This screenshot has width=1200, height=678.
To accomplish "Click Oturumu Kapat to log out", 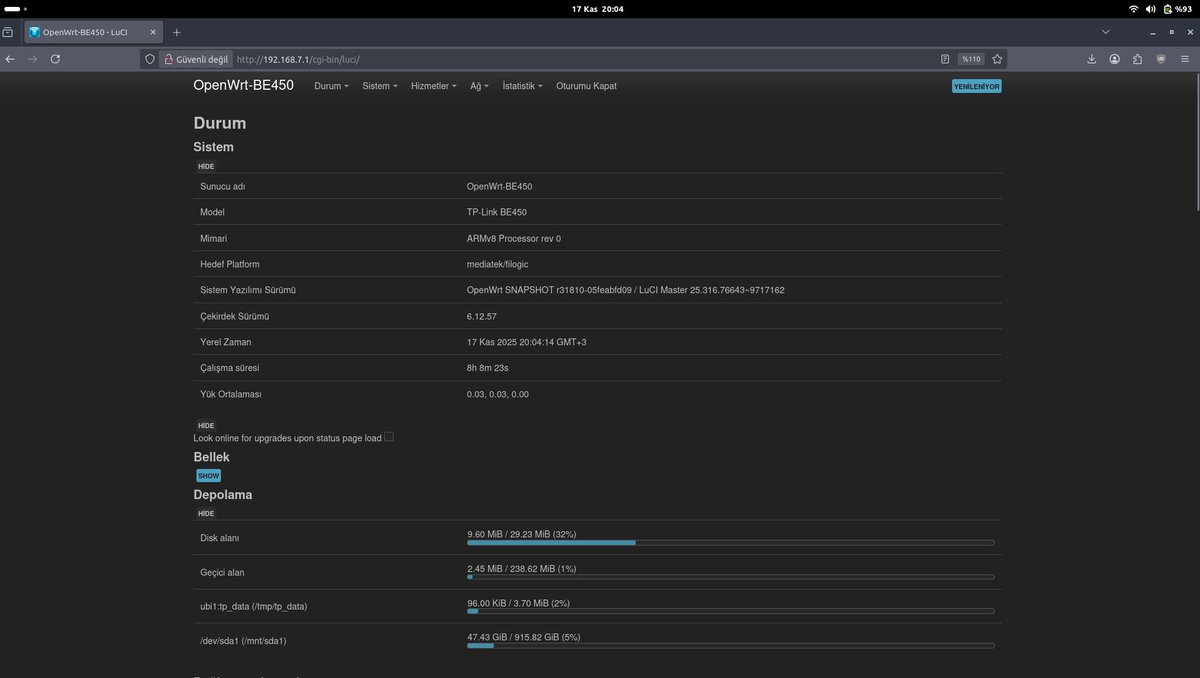I will 586,86.
